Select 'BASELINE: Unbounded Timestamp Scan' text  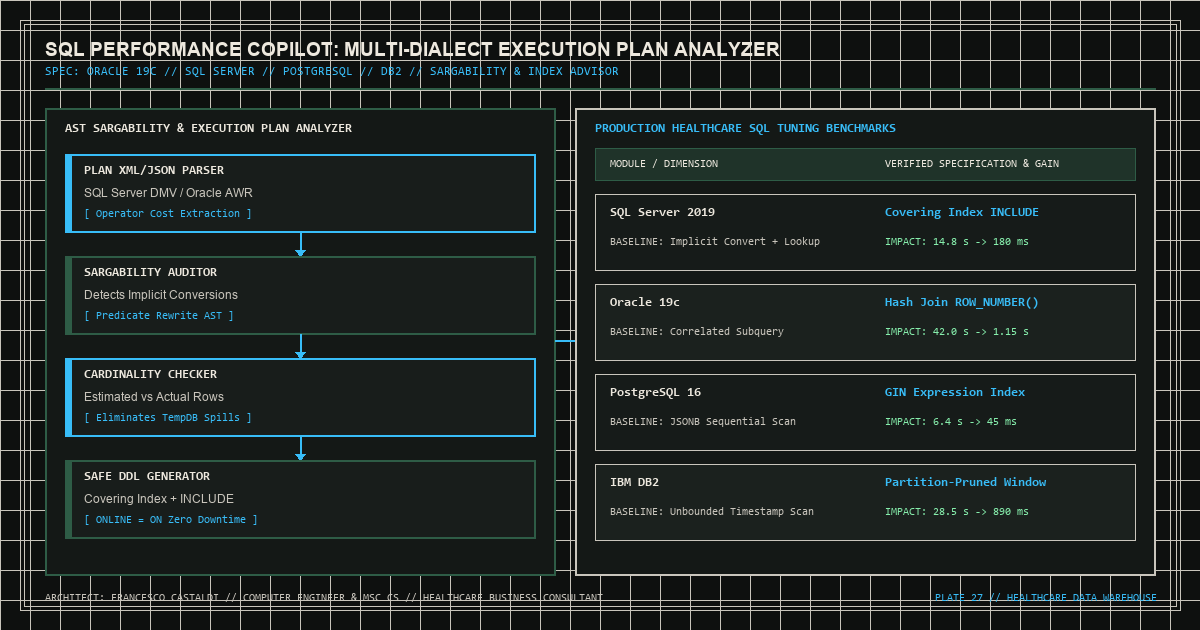(x=712, y=511)
